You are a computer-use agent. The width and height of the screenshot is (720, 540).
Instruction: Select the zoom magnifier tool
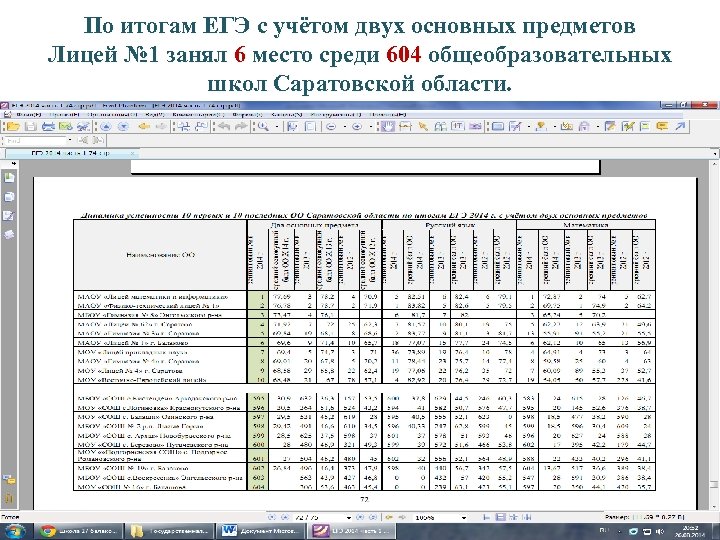[x=263, y=127]
